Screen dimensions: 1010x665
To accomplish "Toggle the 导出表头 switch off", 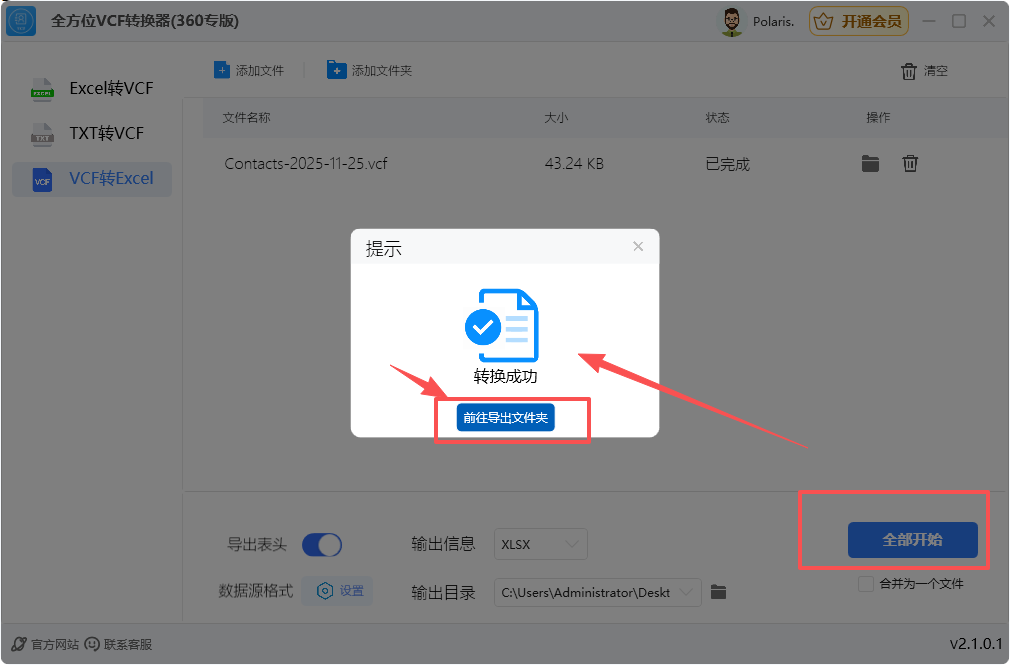I will pyautogui.click(x=321, y=544).
